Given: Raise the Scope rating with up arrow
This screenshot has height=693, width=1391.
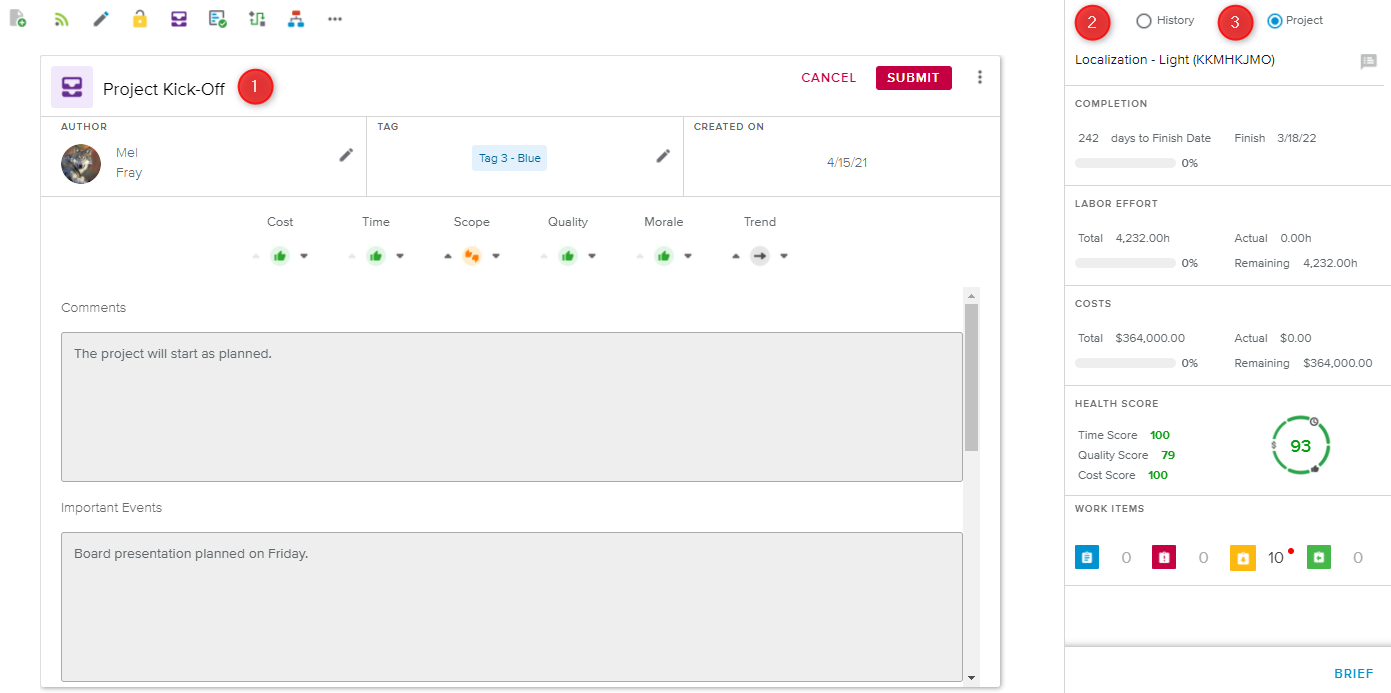Looking at the screenshot, I should (448, 256).
